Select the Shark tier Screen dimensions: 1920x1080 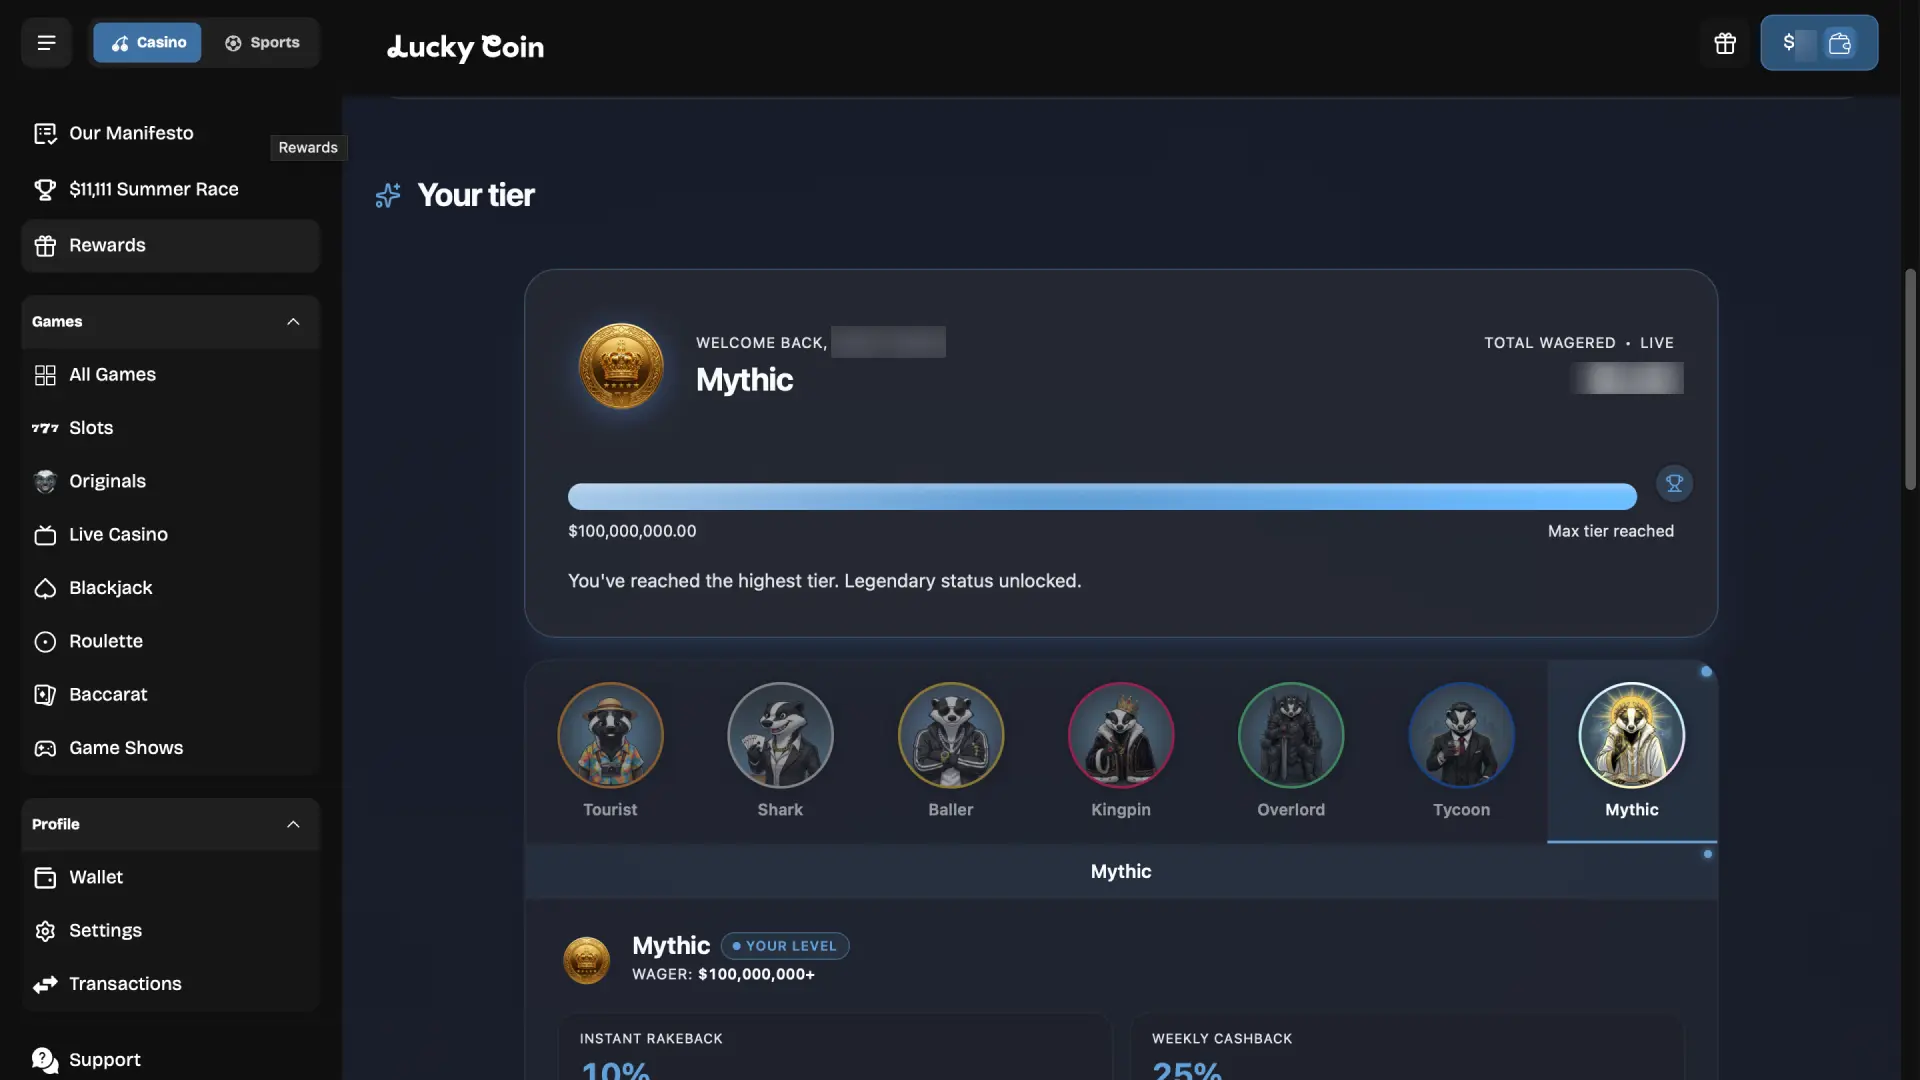[x=780, y=750]
